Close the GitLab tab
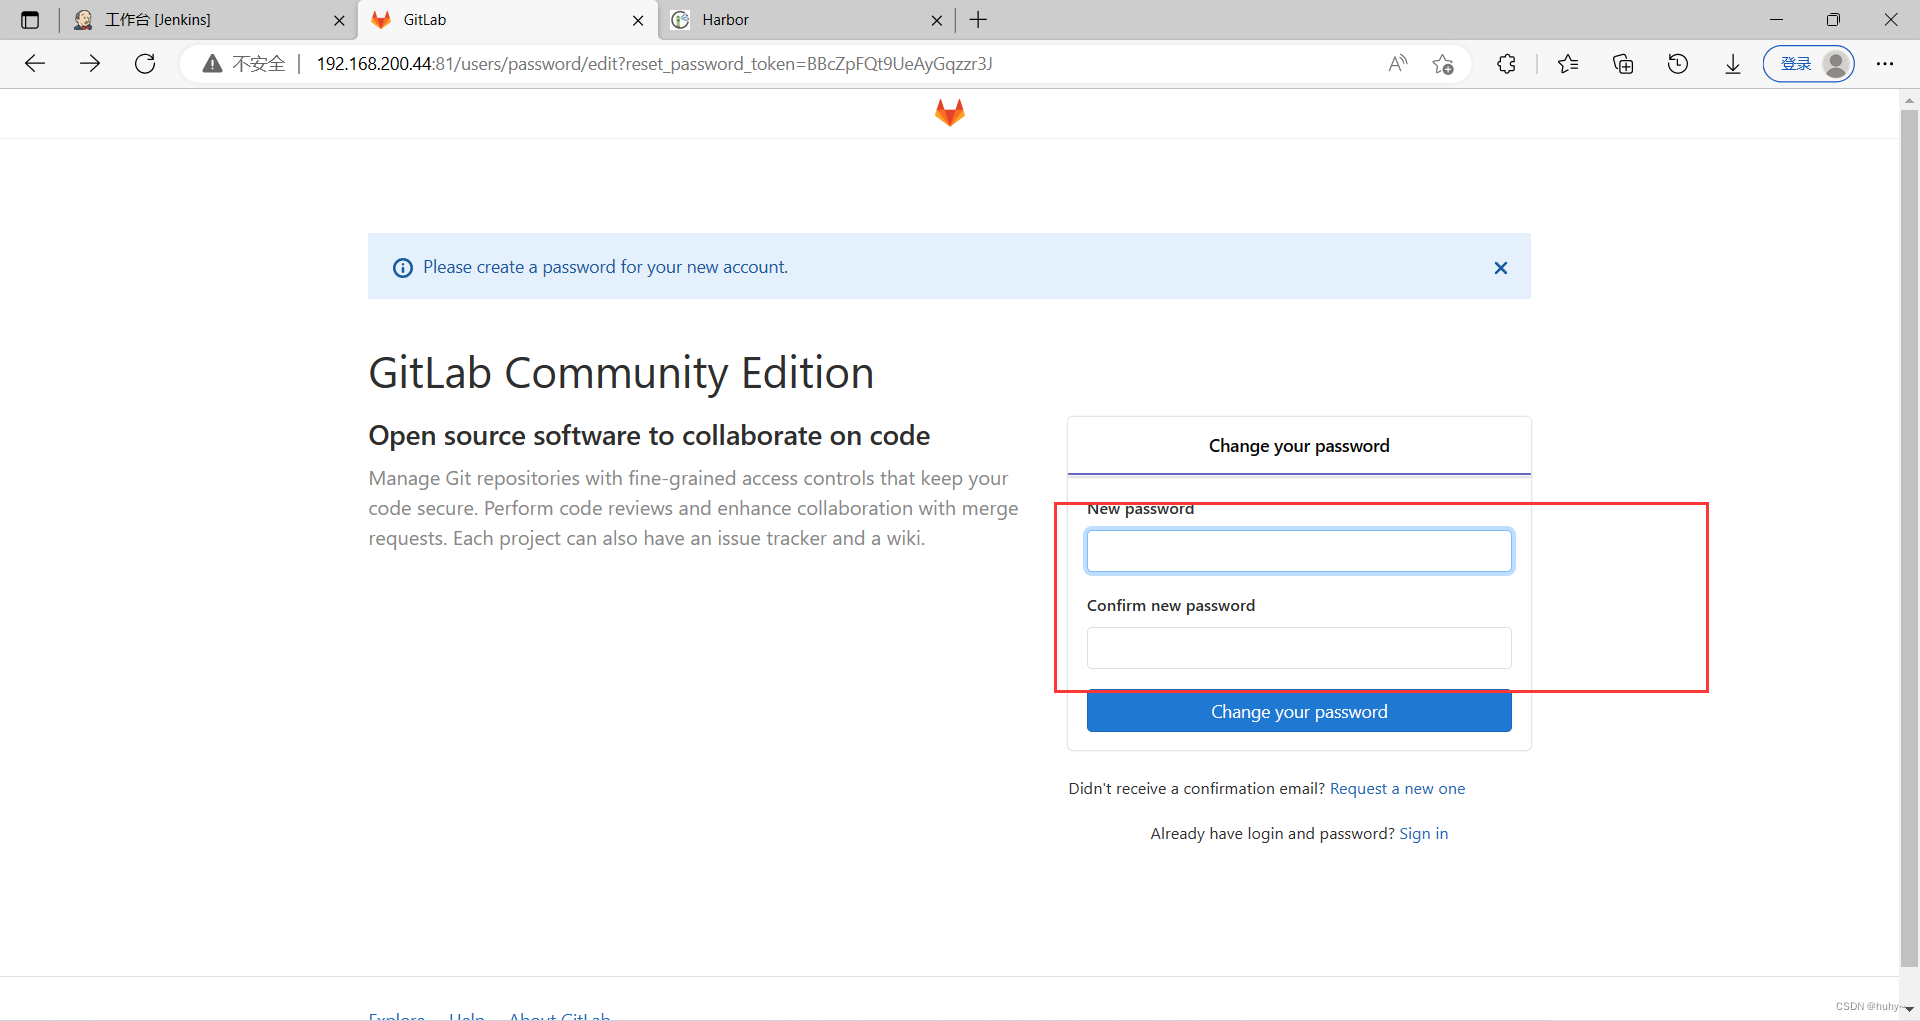 [x=638, y=20]
